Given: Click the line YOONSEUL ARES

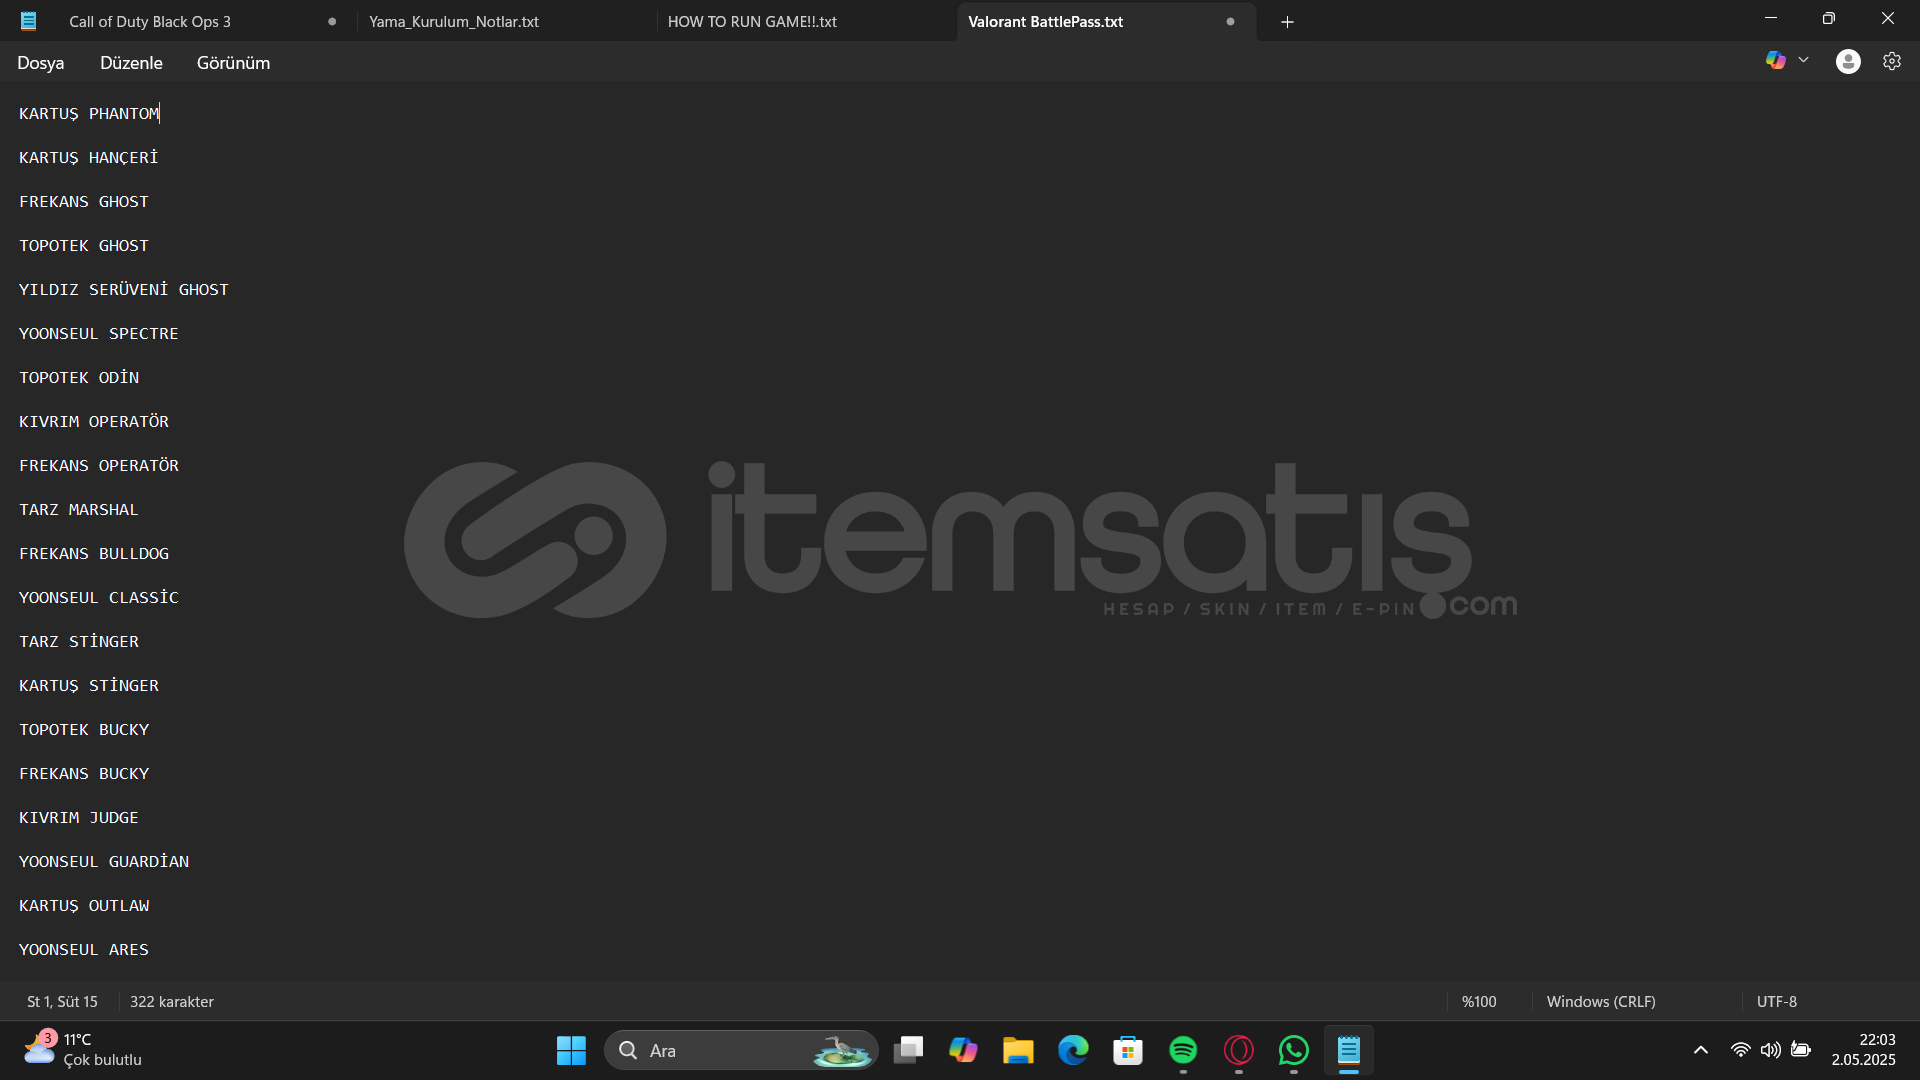Looking at the screenshot, I should click(84, 950).
